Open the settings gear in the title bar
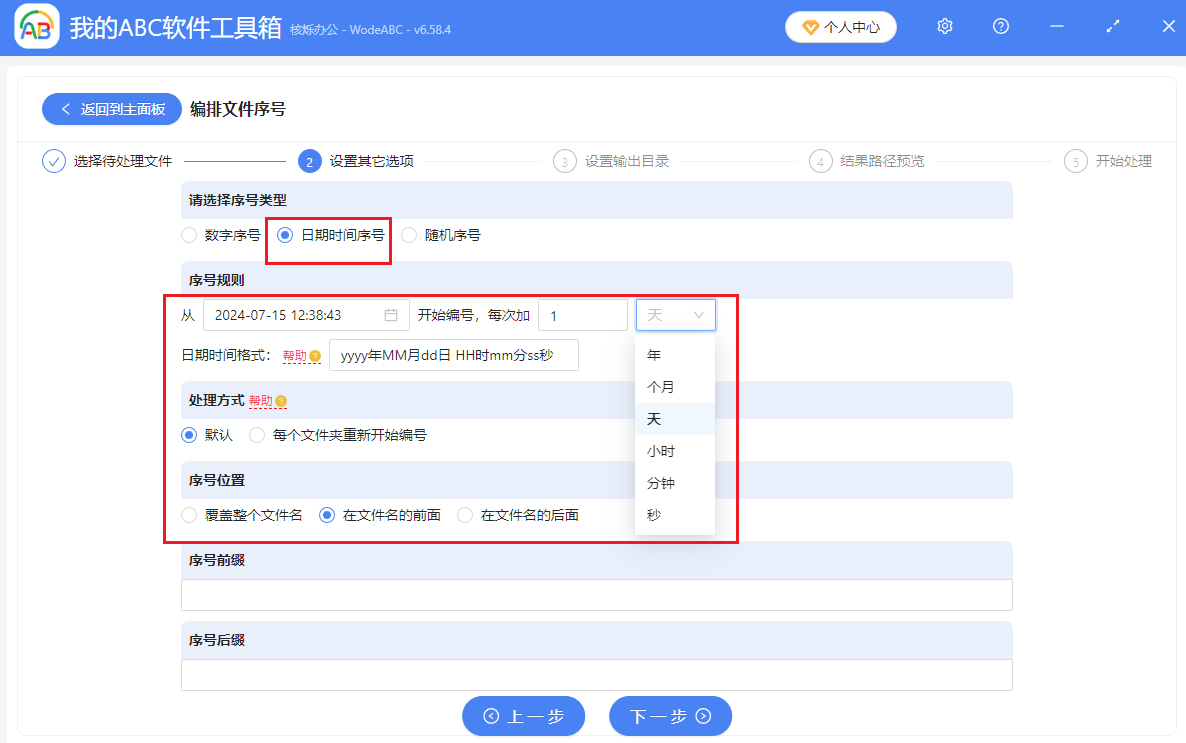1186x743 pixels. [x=944, y=26]
